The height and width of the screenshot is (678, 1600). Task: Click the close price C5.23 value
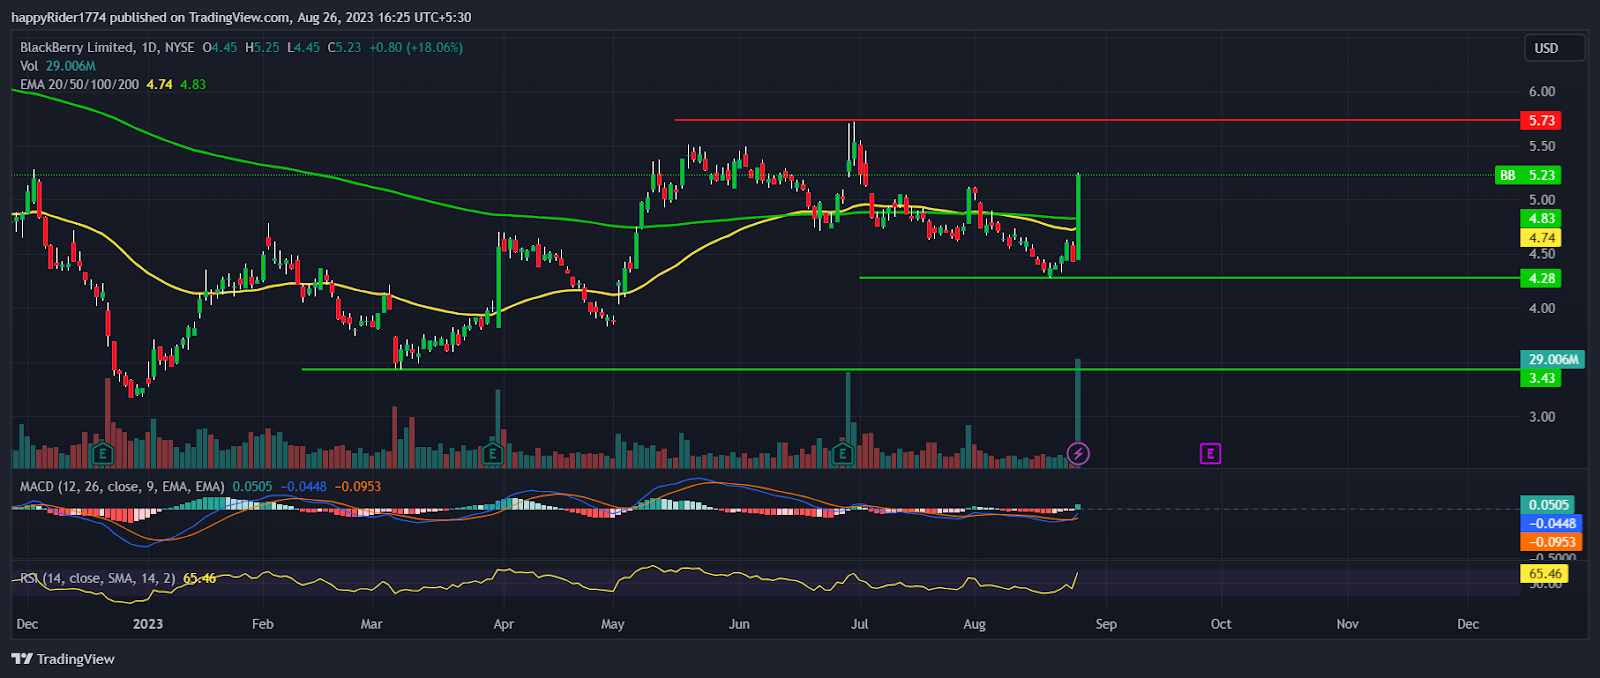point(345,47)
